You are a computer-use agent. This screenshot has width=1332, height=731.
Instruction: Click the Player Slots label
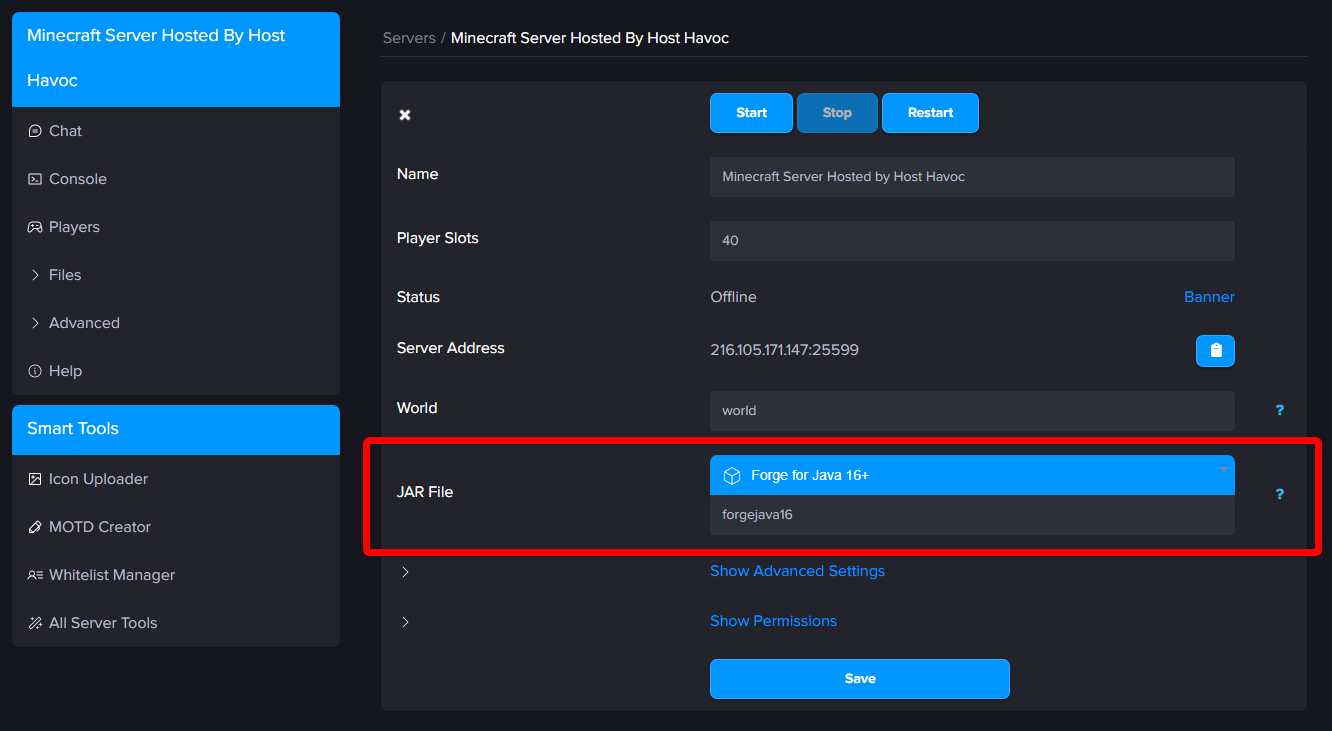click(x=438, y=238)
